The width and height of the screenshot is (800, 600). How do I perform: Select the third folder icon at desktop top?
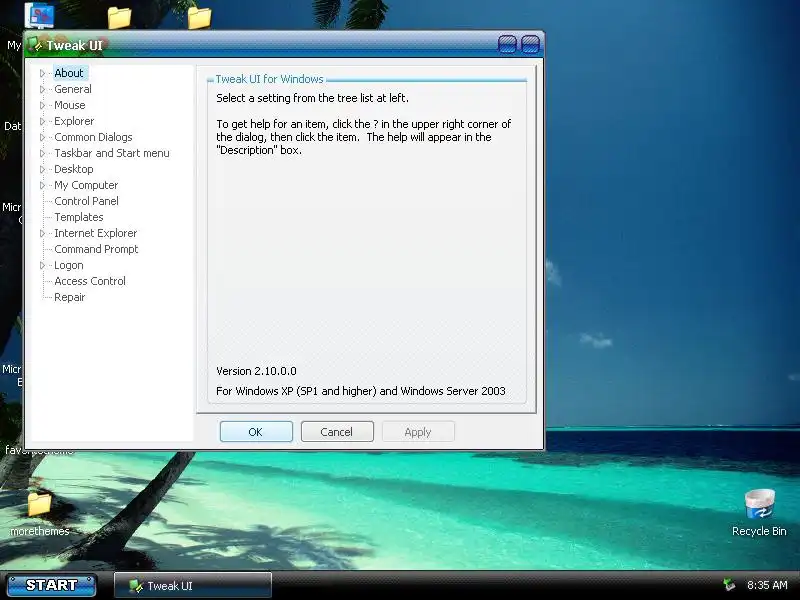[199, 17]
